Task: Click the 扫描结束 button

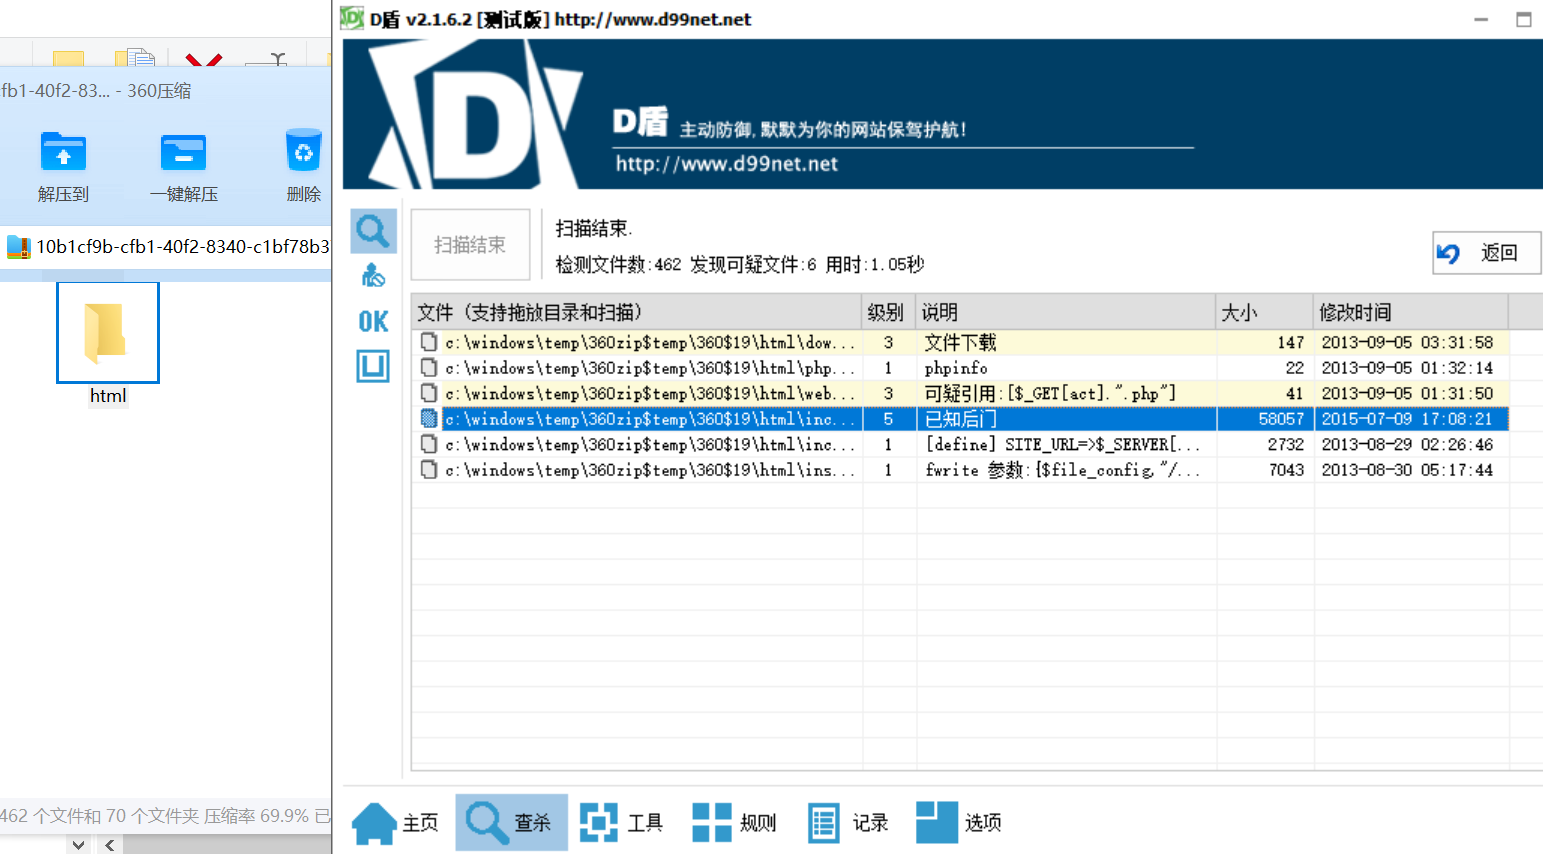Action: click(x=470, y=244)
